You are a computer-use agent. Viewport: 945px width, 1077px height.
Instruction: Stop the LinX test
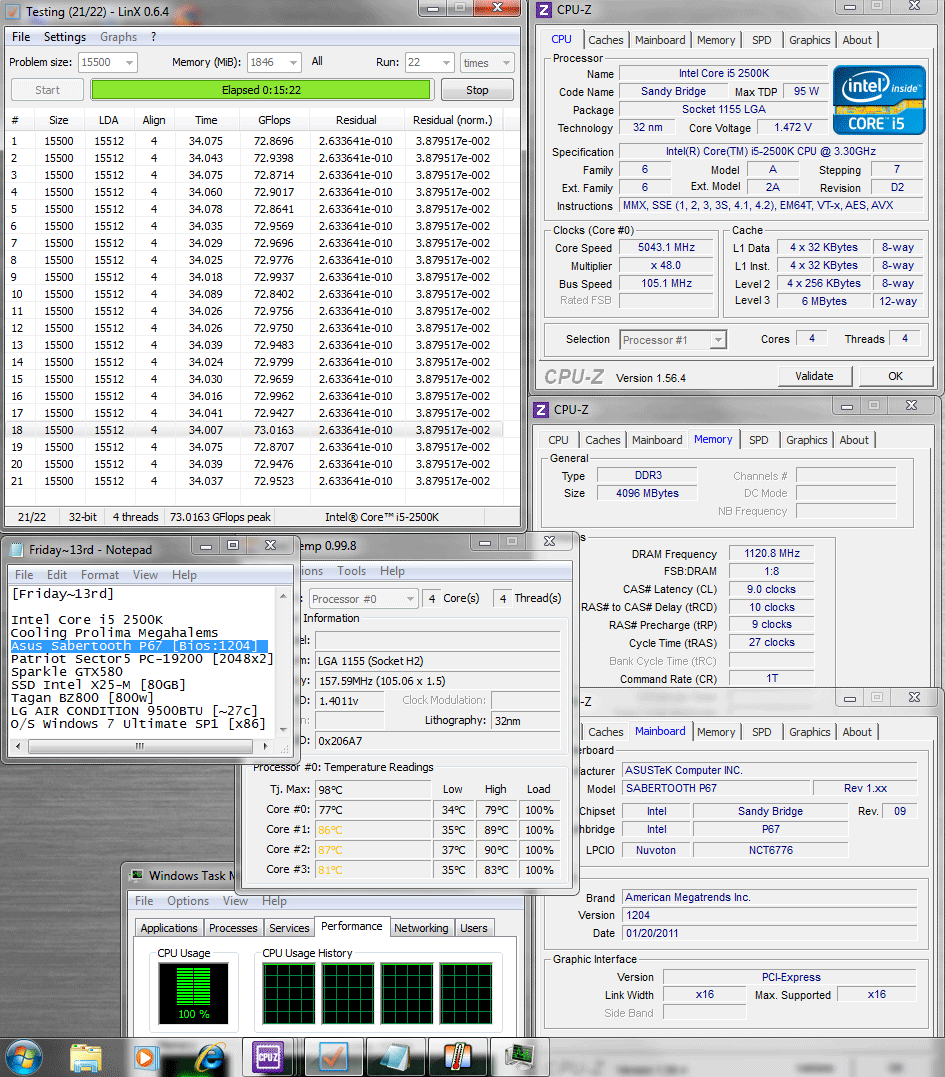[x=477, y=90]
